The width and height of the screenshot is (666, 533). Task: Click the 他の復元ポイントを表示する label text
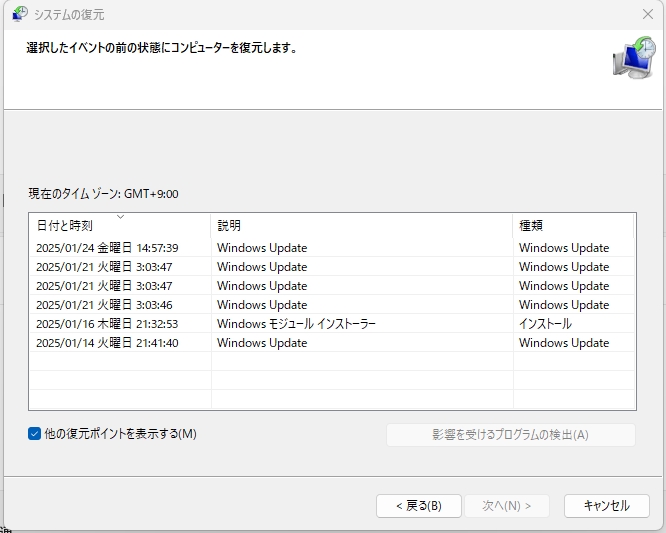(121, 434)
